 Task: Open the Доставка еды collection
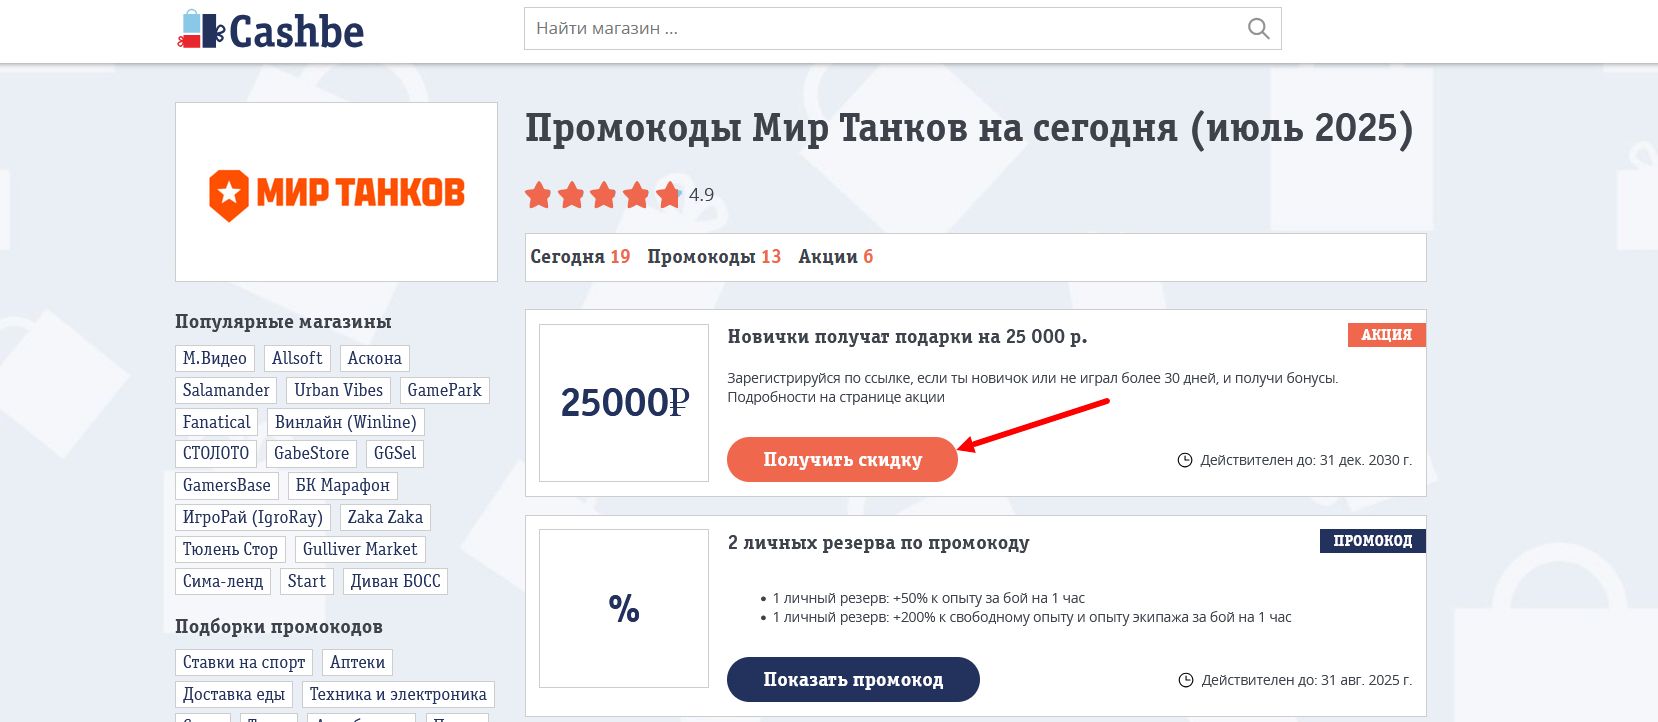click(x=234, y=694)
